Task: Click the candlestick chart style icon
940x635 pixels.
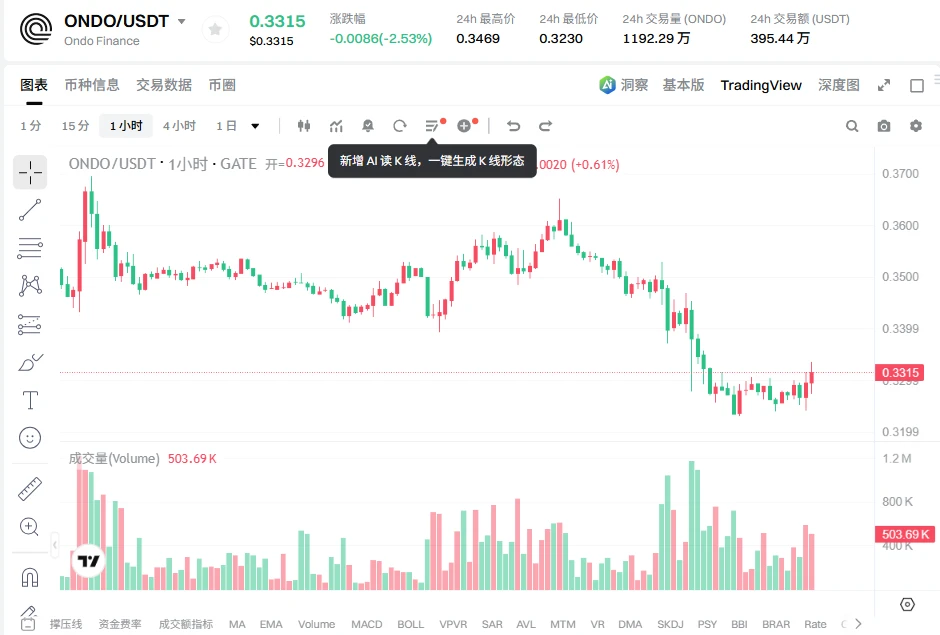Action: (304, 126)
